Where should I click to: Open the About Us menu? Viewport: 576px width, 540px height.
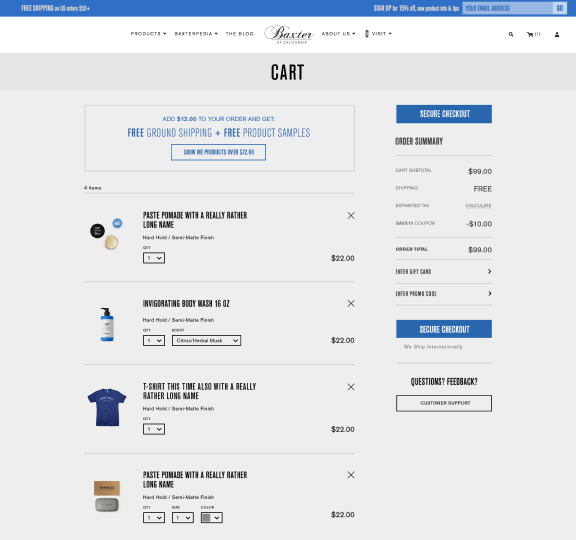338,34
